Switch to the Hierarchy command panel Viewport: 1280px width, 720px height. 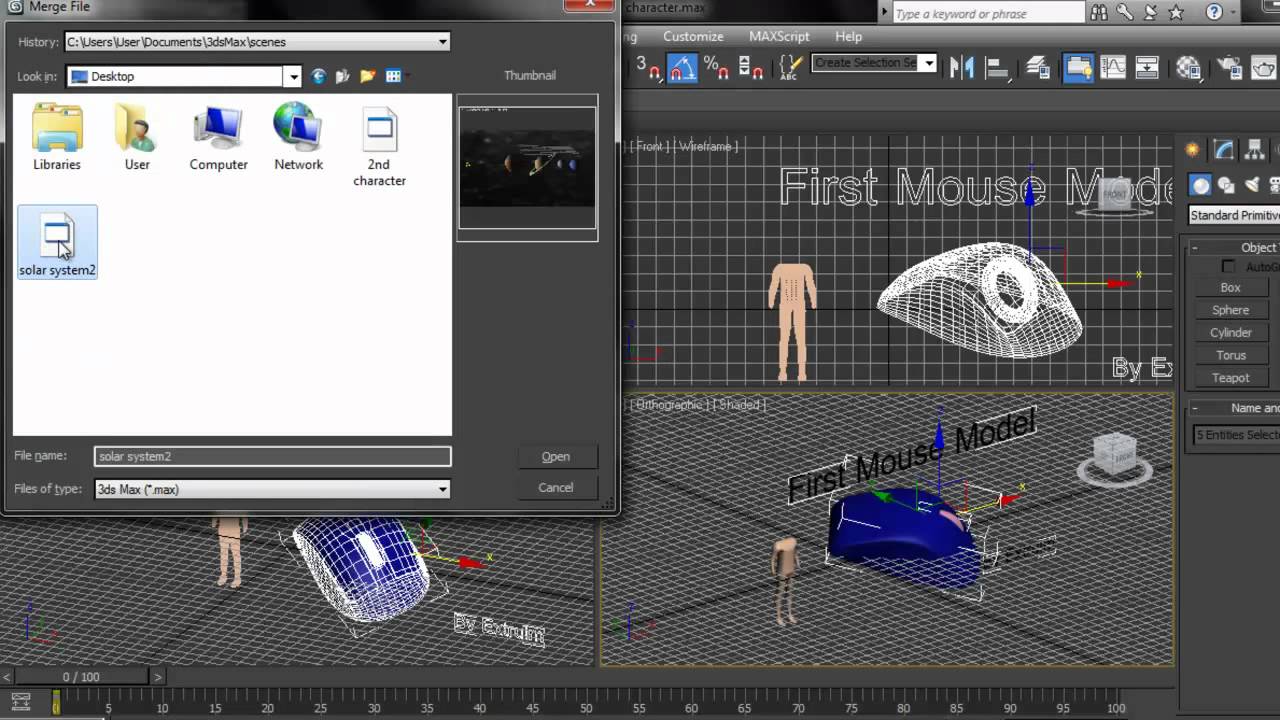pyautogui.click(x=1254, y=150)
